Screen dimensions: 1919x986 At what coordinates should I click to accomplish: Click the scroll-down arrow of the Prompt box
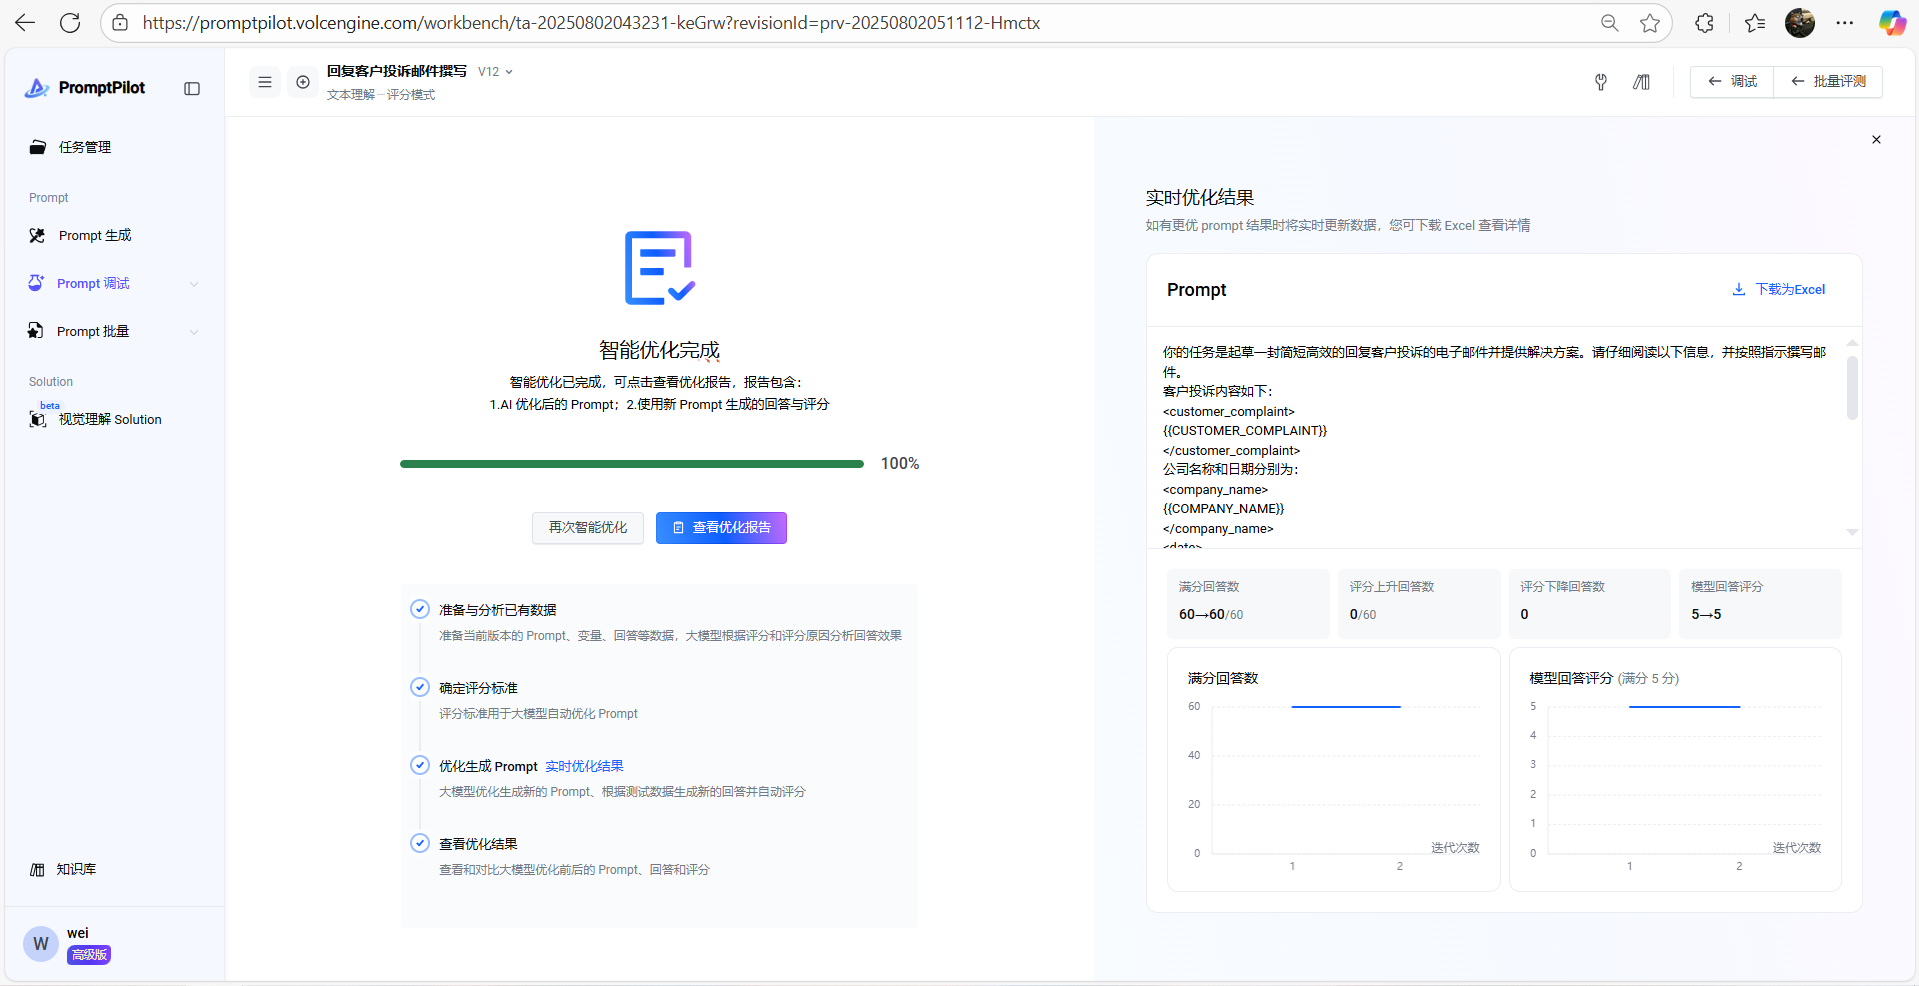(1852, 533)
